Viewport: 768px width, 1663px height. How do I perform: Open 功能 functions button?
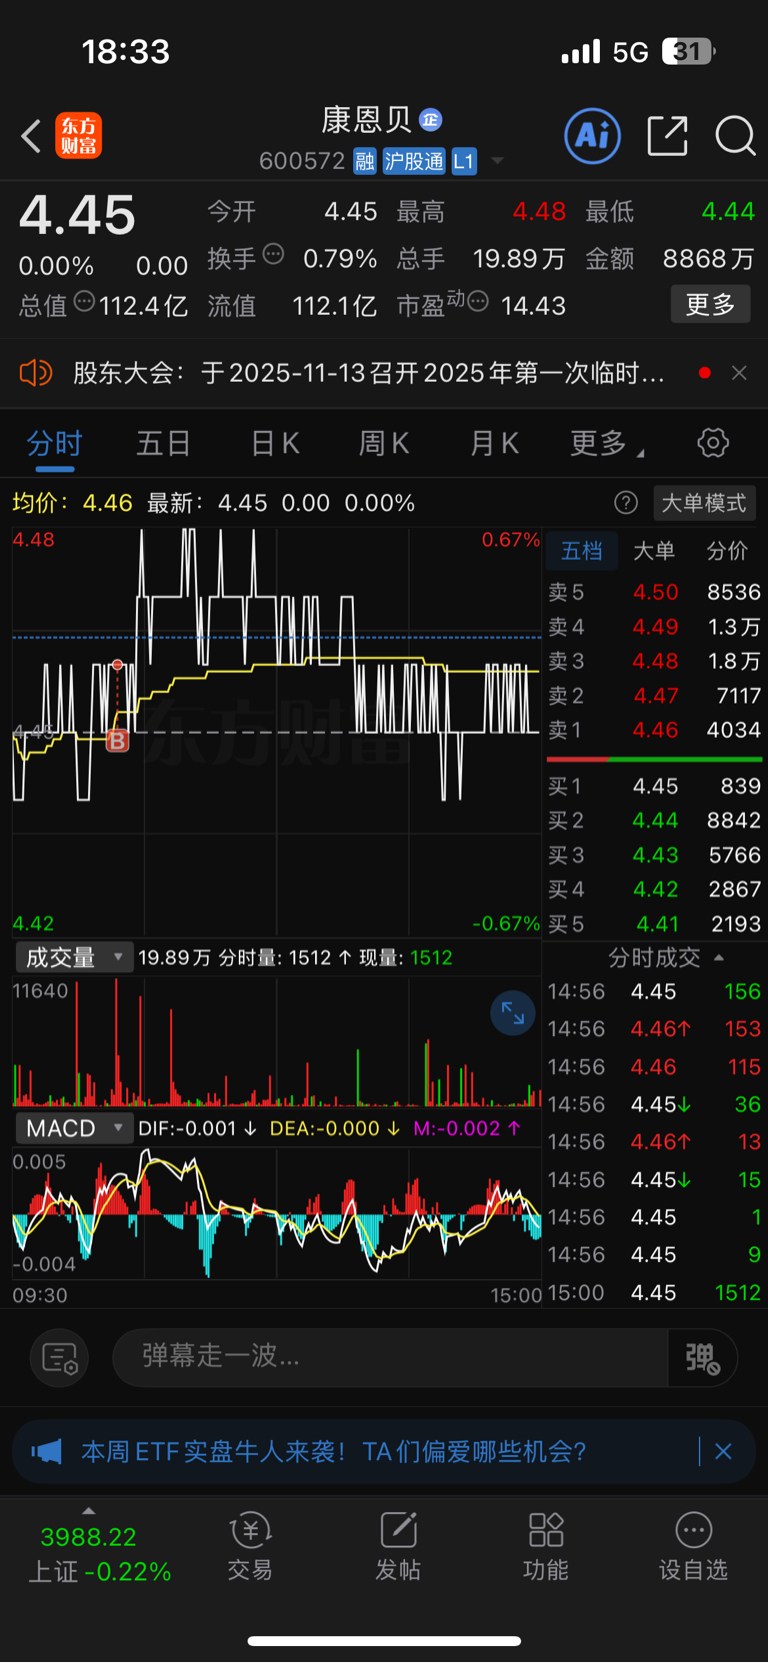546,1546
